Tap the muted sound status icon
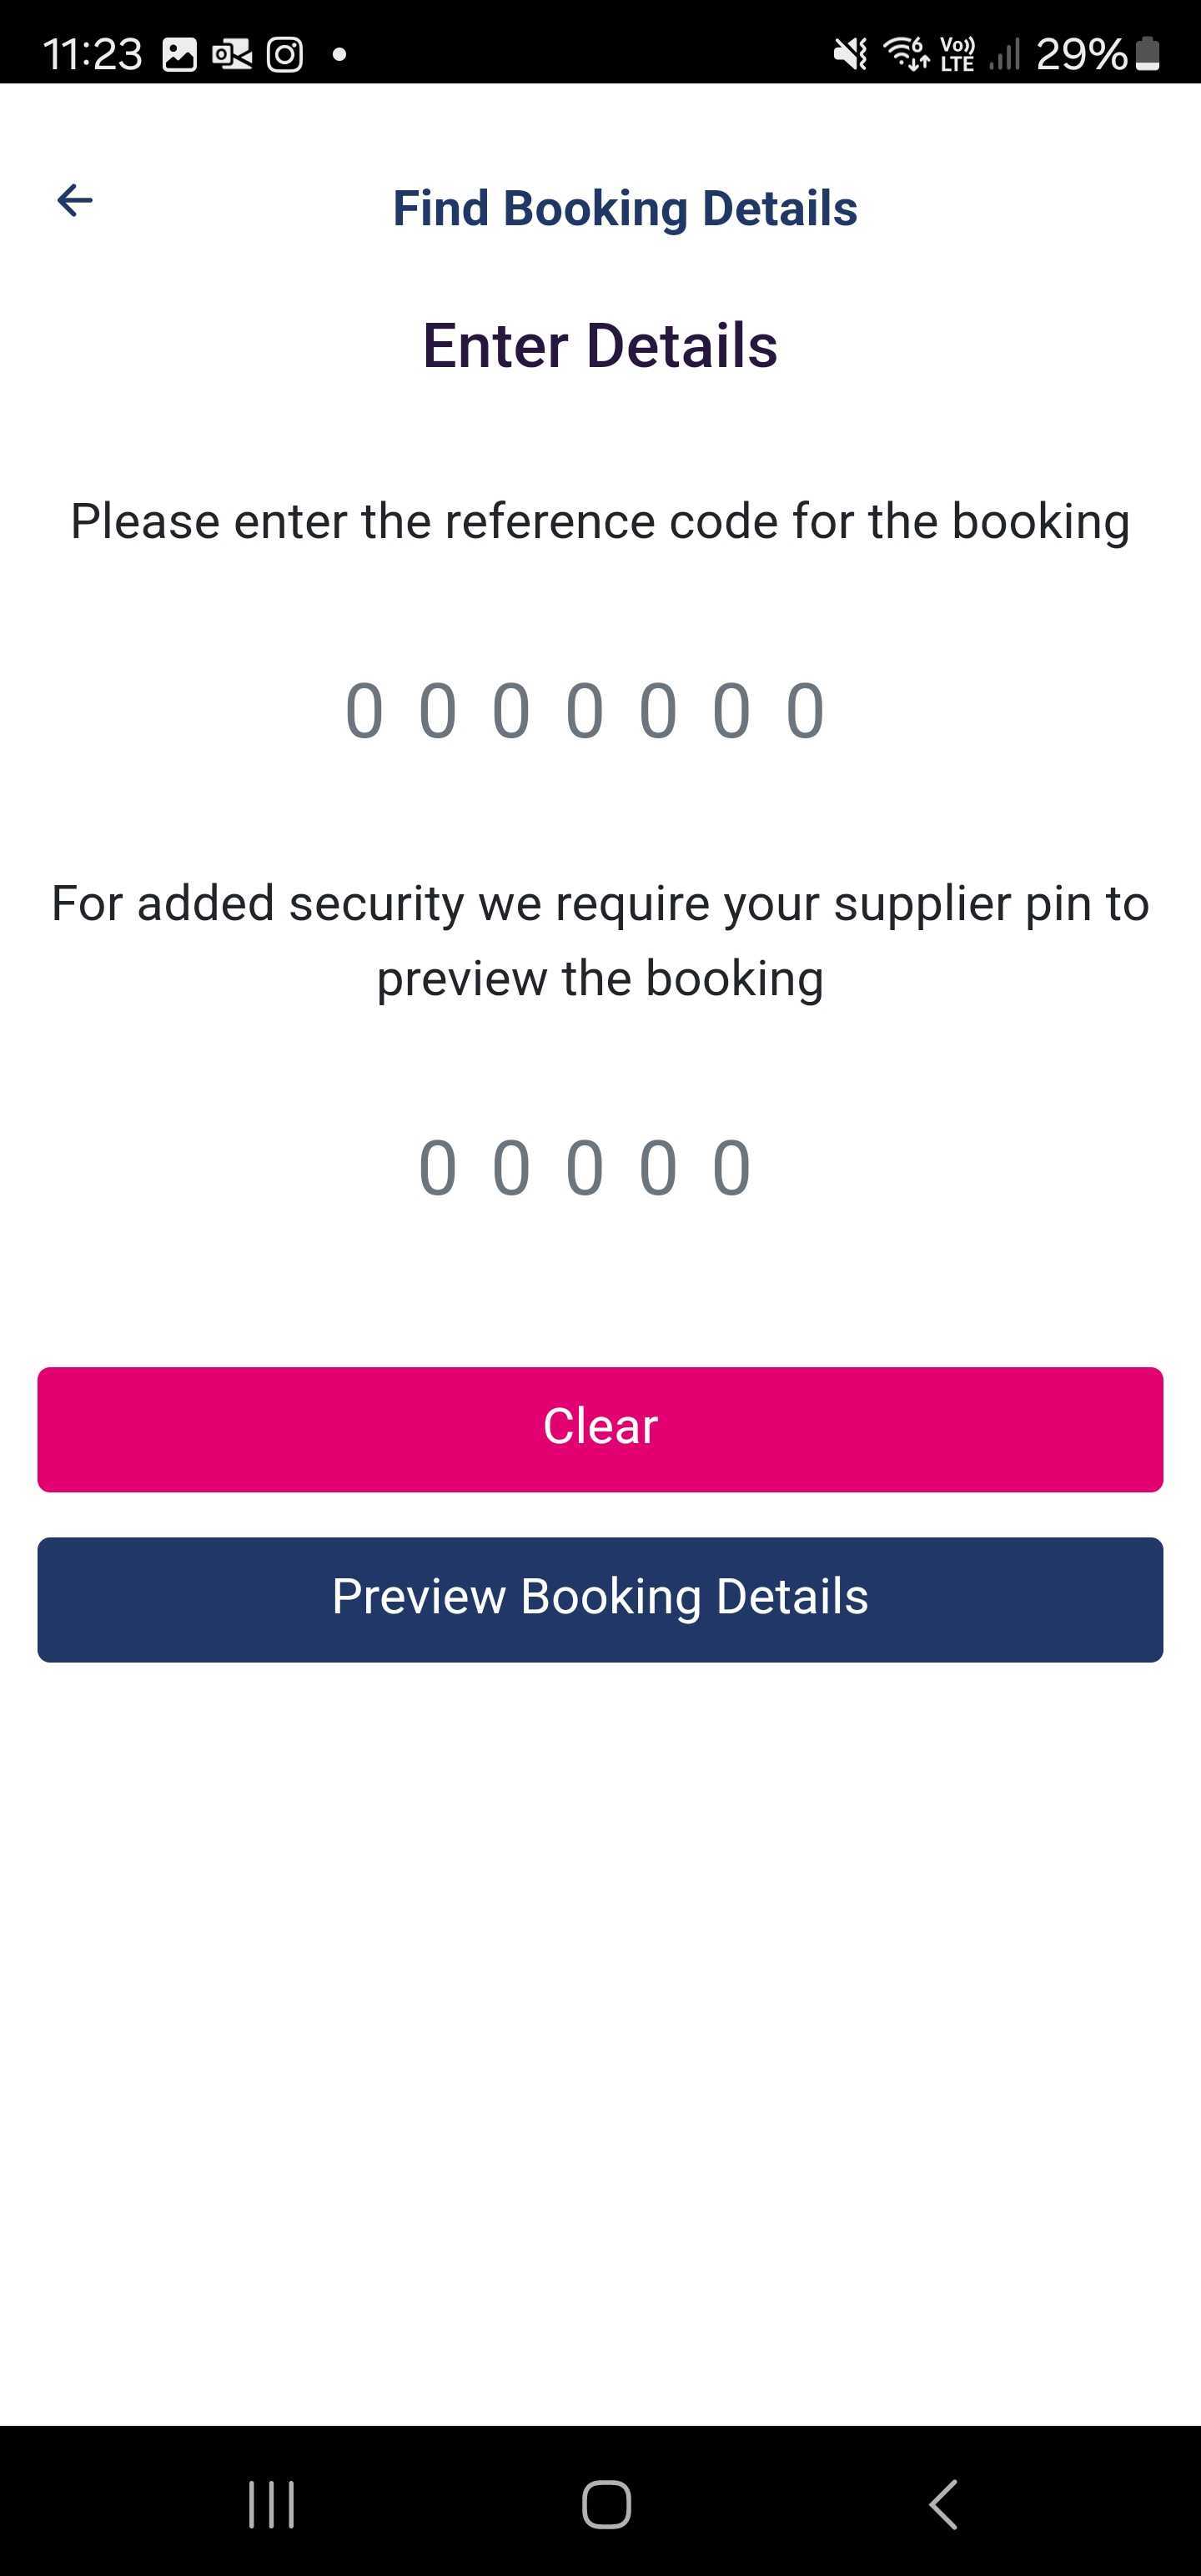1201x2576 pixels. [851, 54]
